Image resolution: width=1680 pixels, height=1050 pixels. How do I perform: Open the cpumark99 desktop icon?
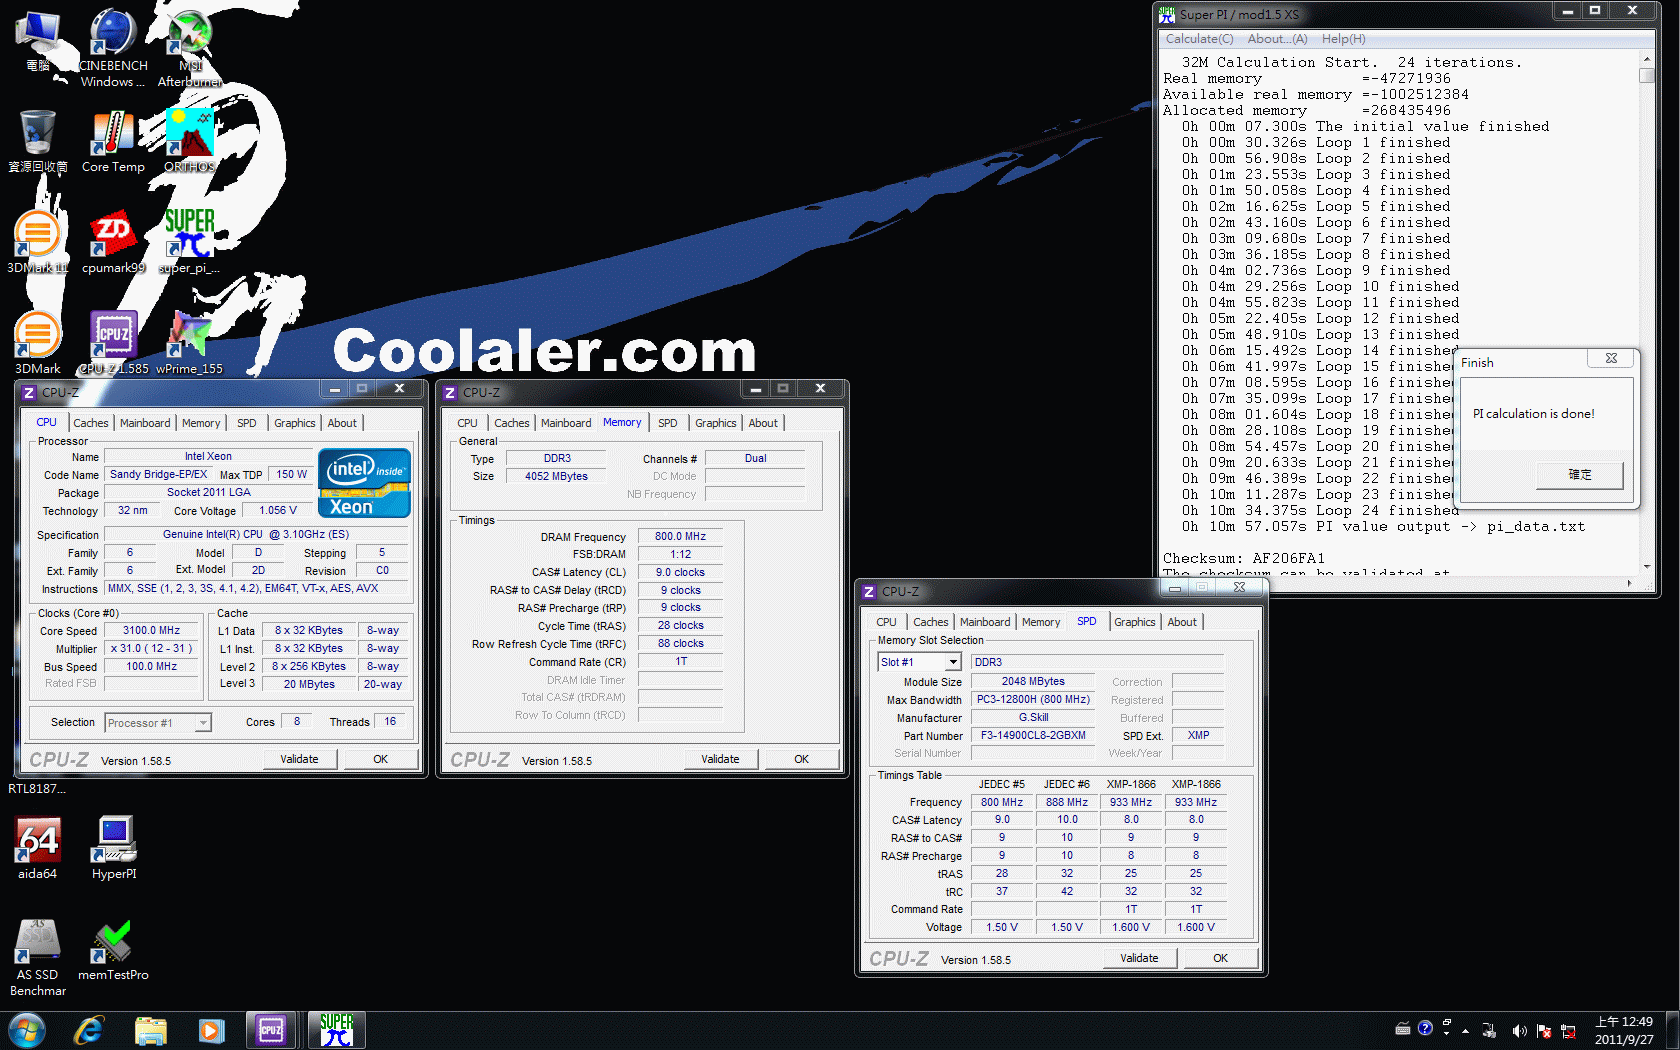pyautogui.click(x=113, y=242)
